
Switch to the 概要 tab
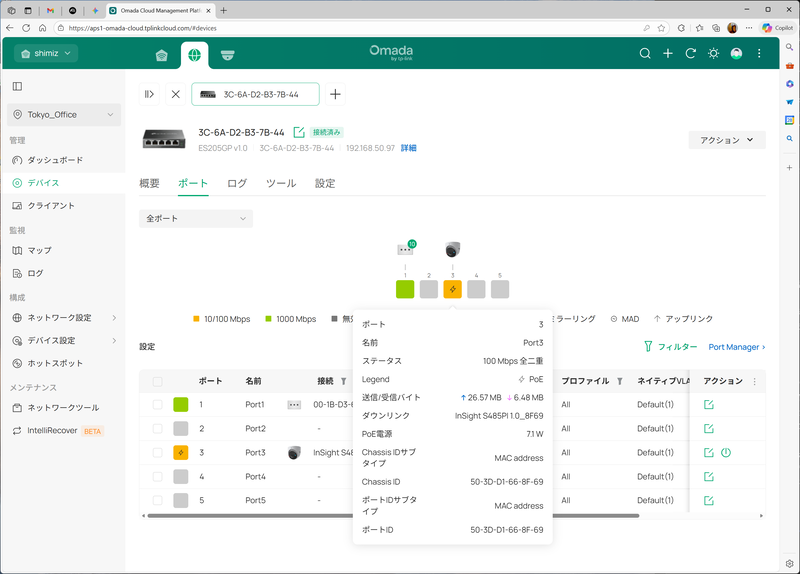pyautogui.click(x=149, y=183)
